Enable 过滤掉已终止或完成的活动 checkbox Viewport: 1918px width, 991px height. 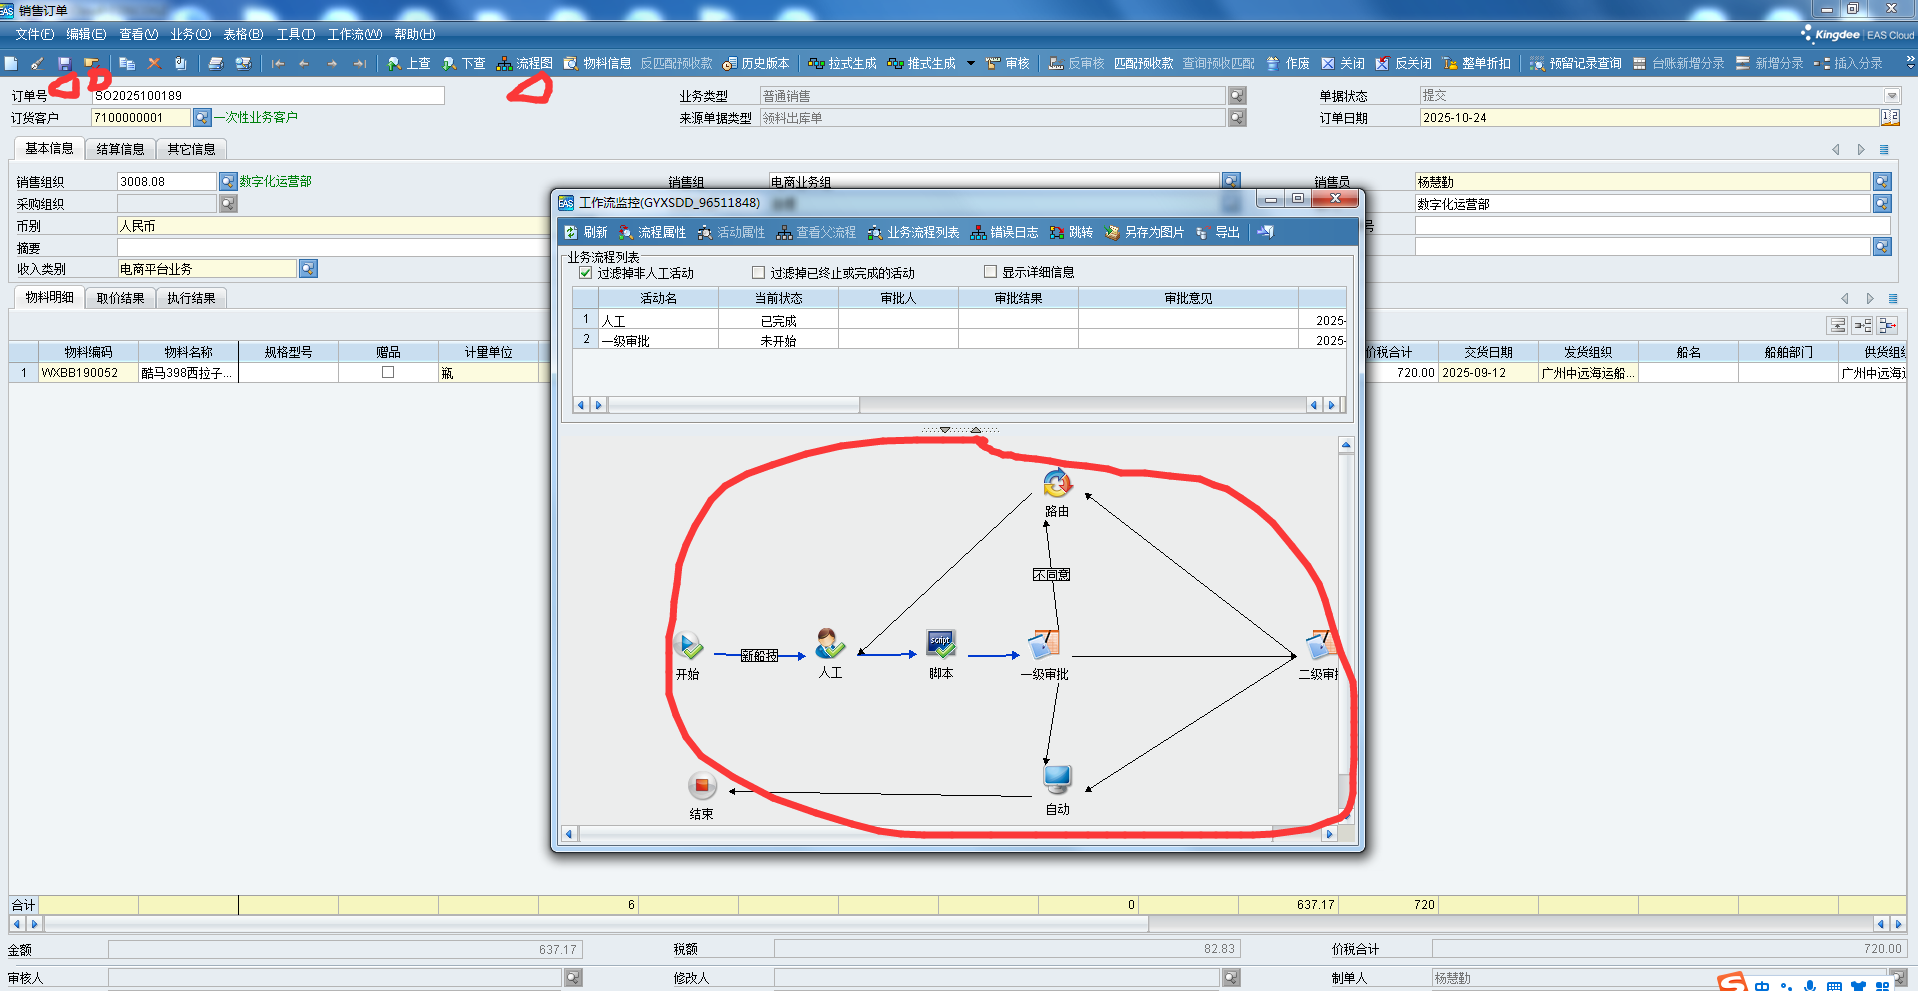click(758, 273)
